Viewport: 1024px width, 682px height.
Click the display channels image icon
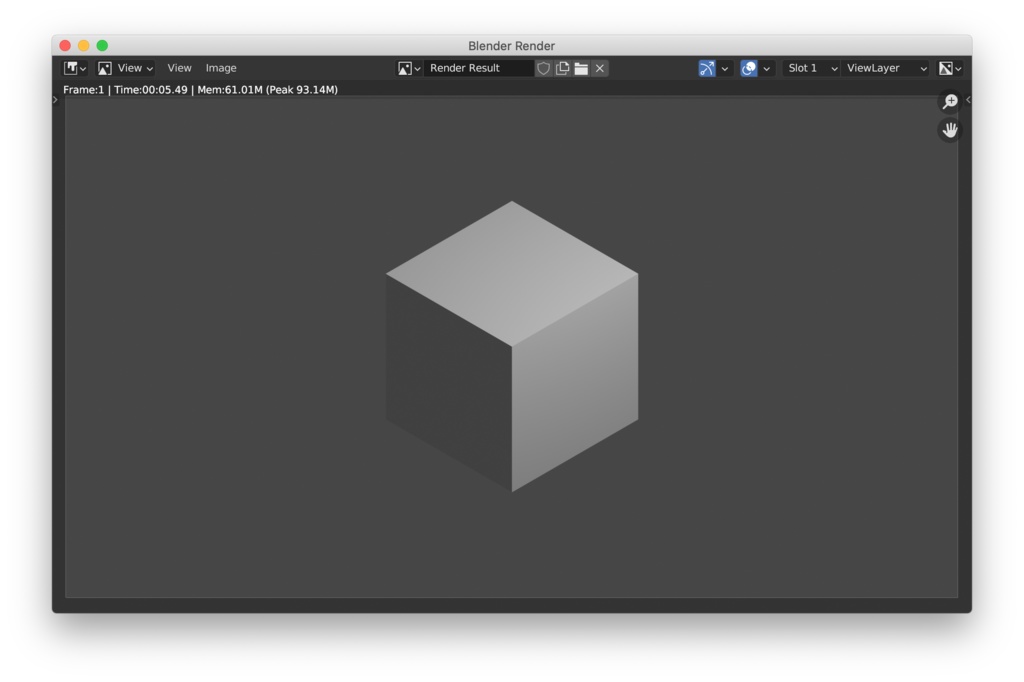[944, 68]
